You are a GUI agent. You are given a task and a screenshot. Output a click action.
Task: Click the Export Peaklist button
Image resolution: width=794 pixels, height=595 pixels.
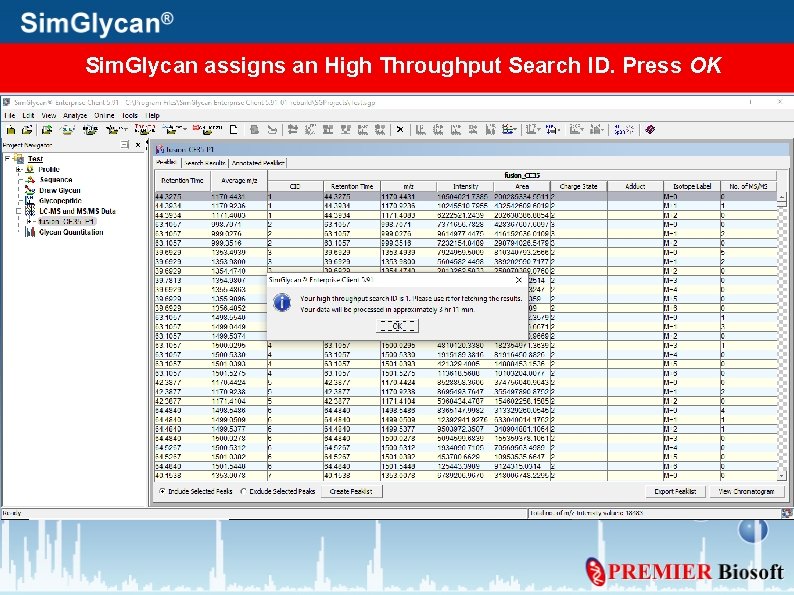tap(676, 491)
